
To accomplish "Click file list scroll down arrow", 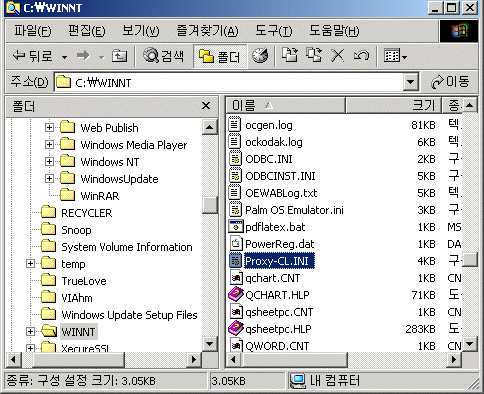I will point(470,343).
